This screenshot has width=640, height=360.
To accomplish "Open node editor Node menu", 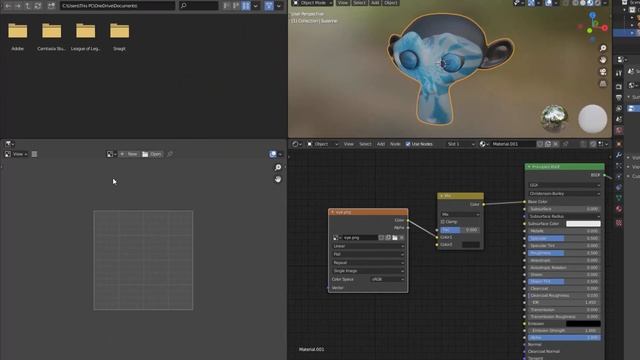I will click(395, 144).
